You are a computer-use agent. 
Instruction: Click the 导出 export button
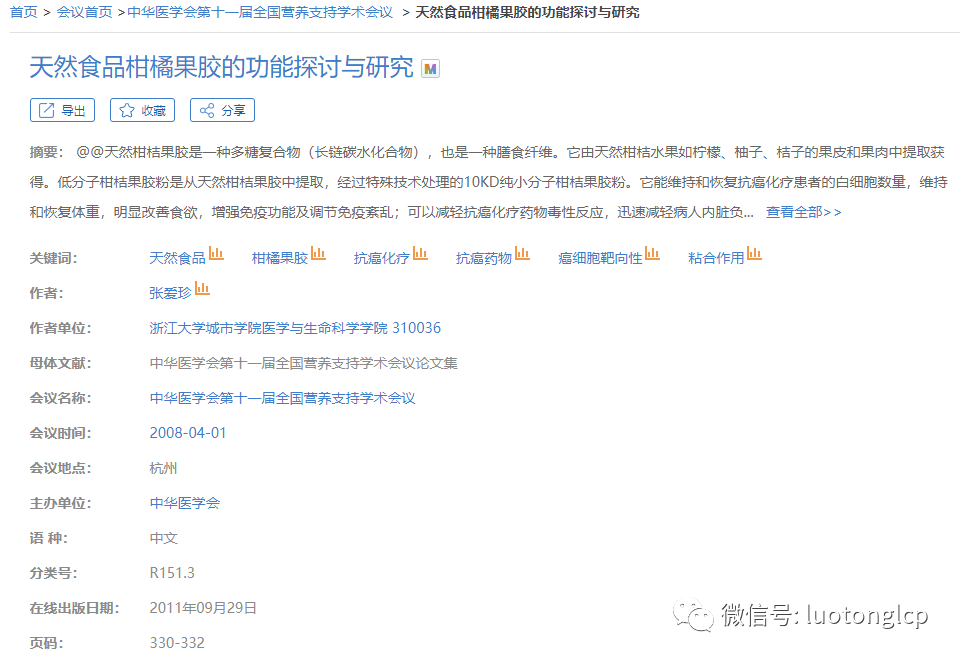click(x=62, y=110)
